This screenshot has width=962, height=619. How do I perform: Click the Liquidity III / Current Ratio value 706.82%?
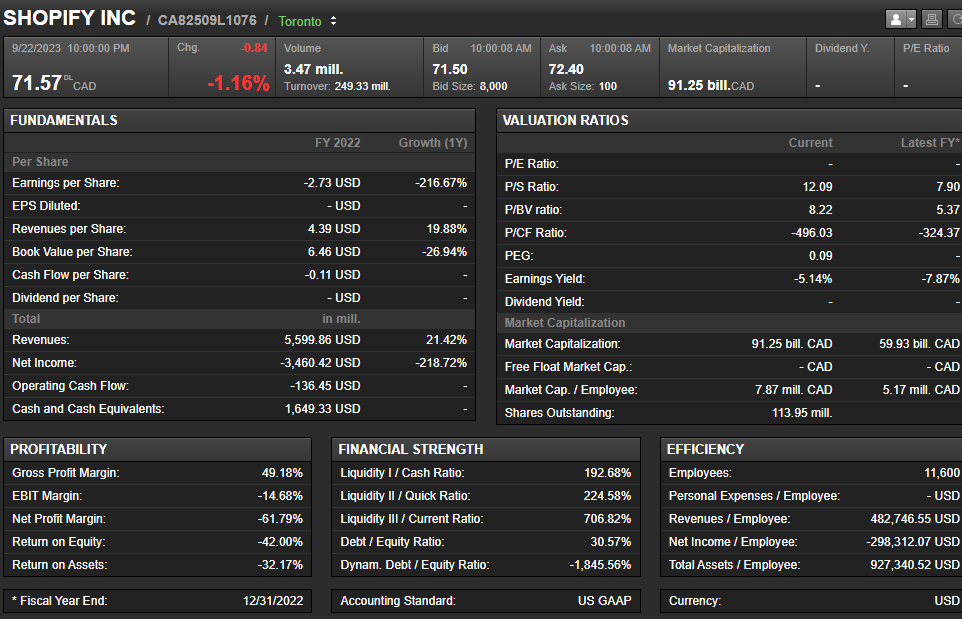607,519
